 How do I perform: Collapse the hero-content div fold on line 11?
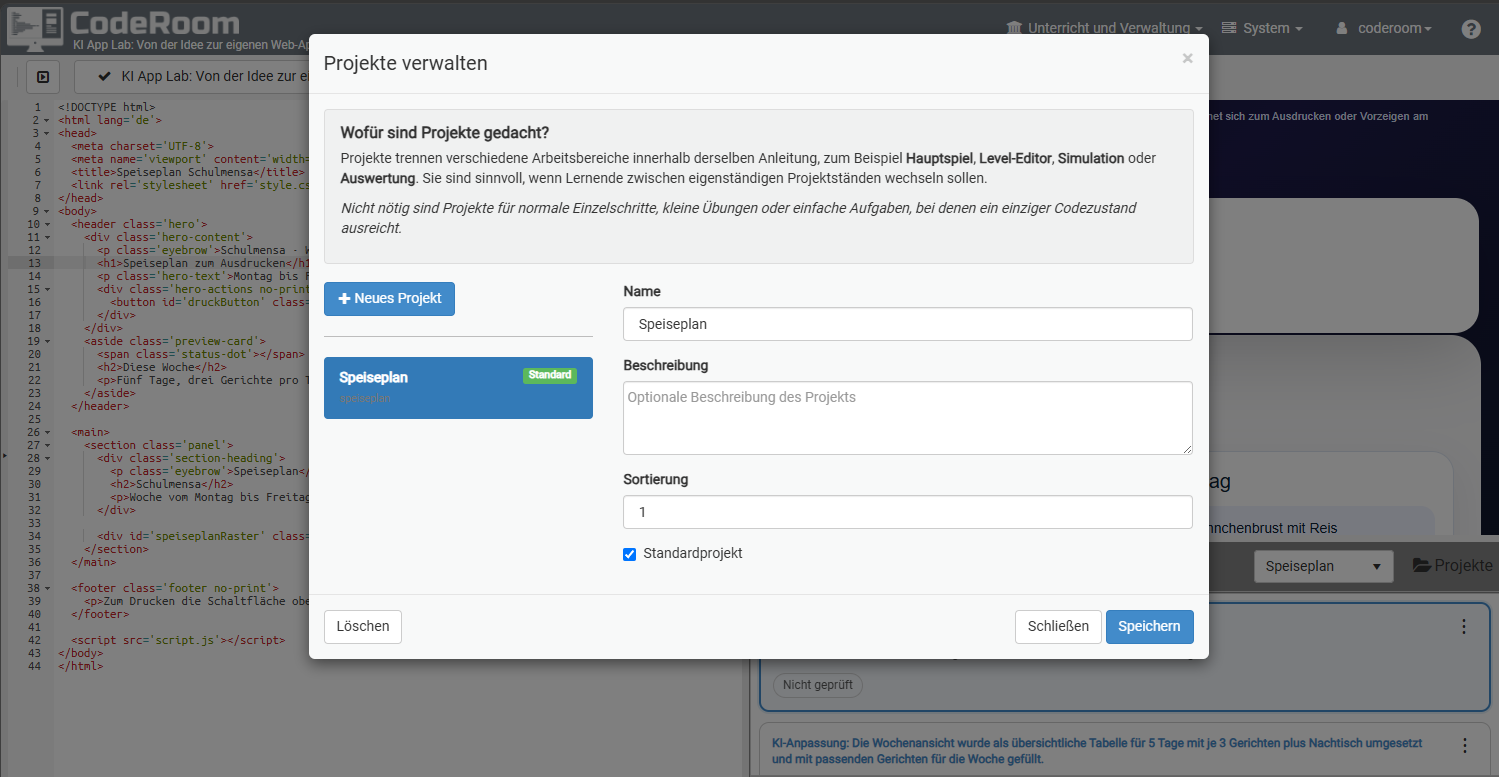pos(47,237)
